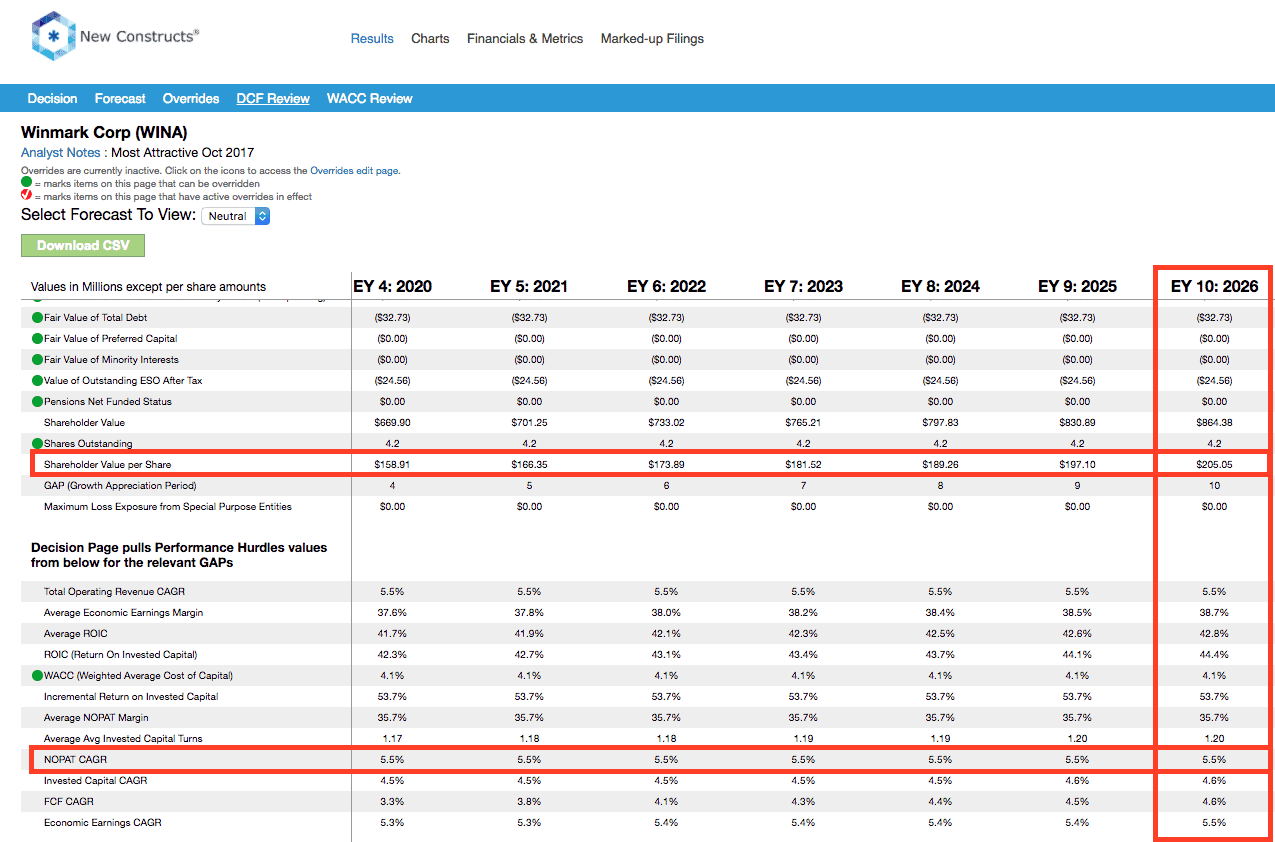
Task: Click the $158.91 per share value for 2020
Action: pos(393,464)
